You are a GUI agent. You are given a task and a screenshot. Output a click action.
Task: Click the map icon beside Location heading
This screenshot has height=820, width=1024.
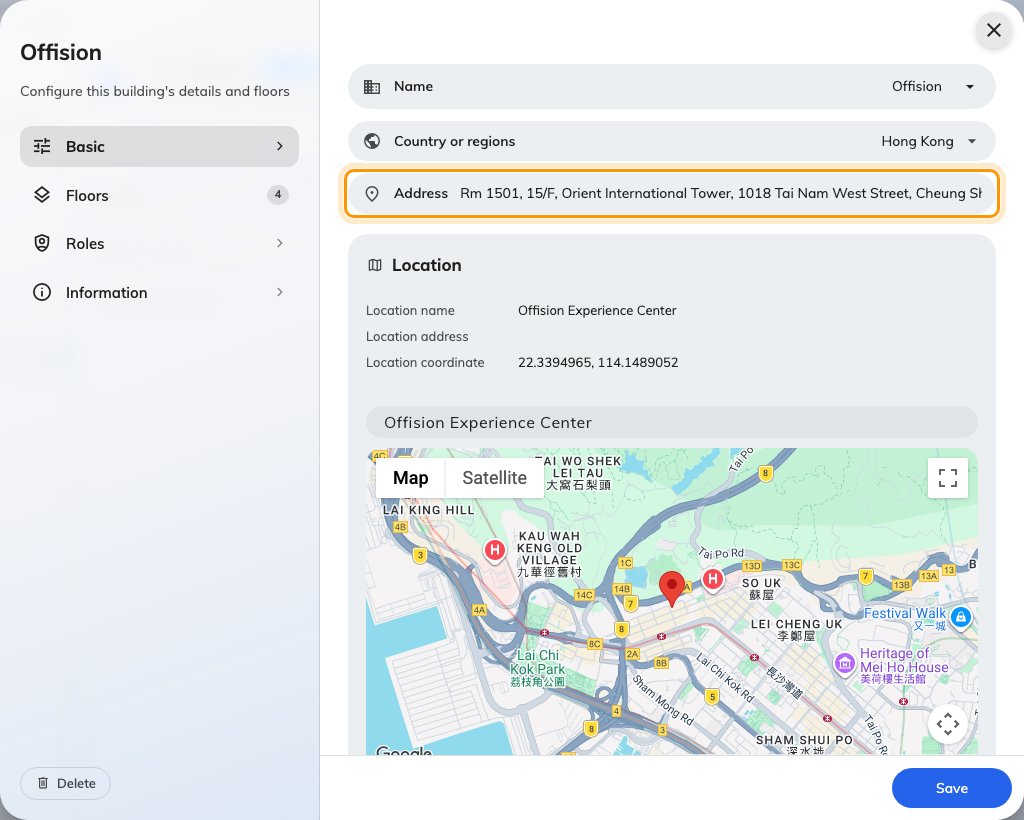coord(375,265)
